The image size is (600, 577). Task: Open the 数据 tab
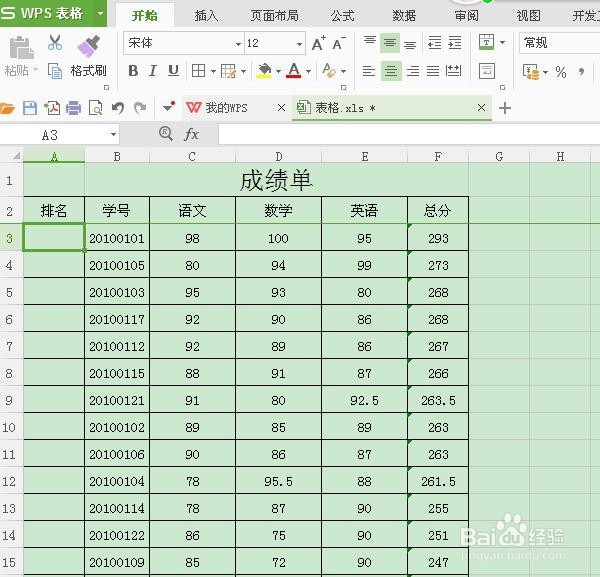pos(404,16)
